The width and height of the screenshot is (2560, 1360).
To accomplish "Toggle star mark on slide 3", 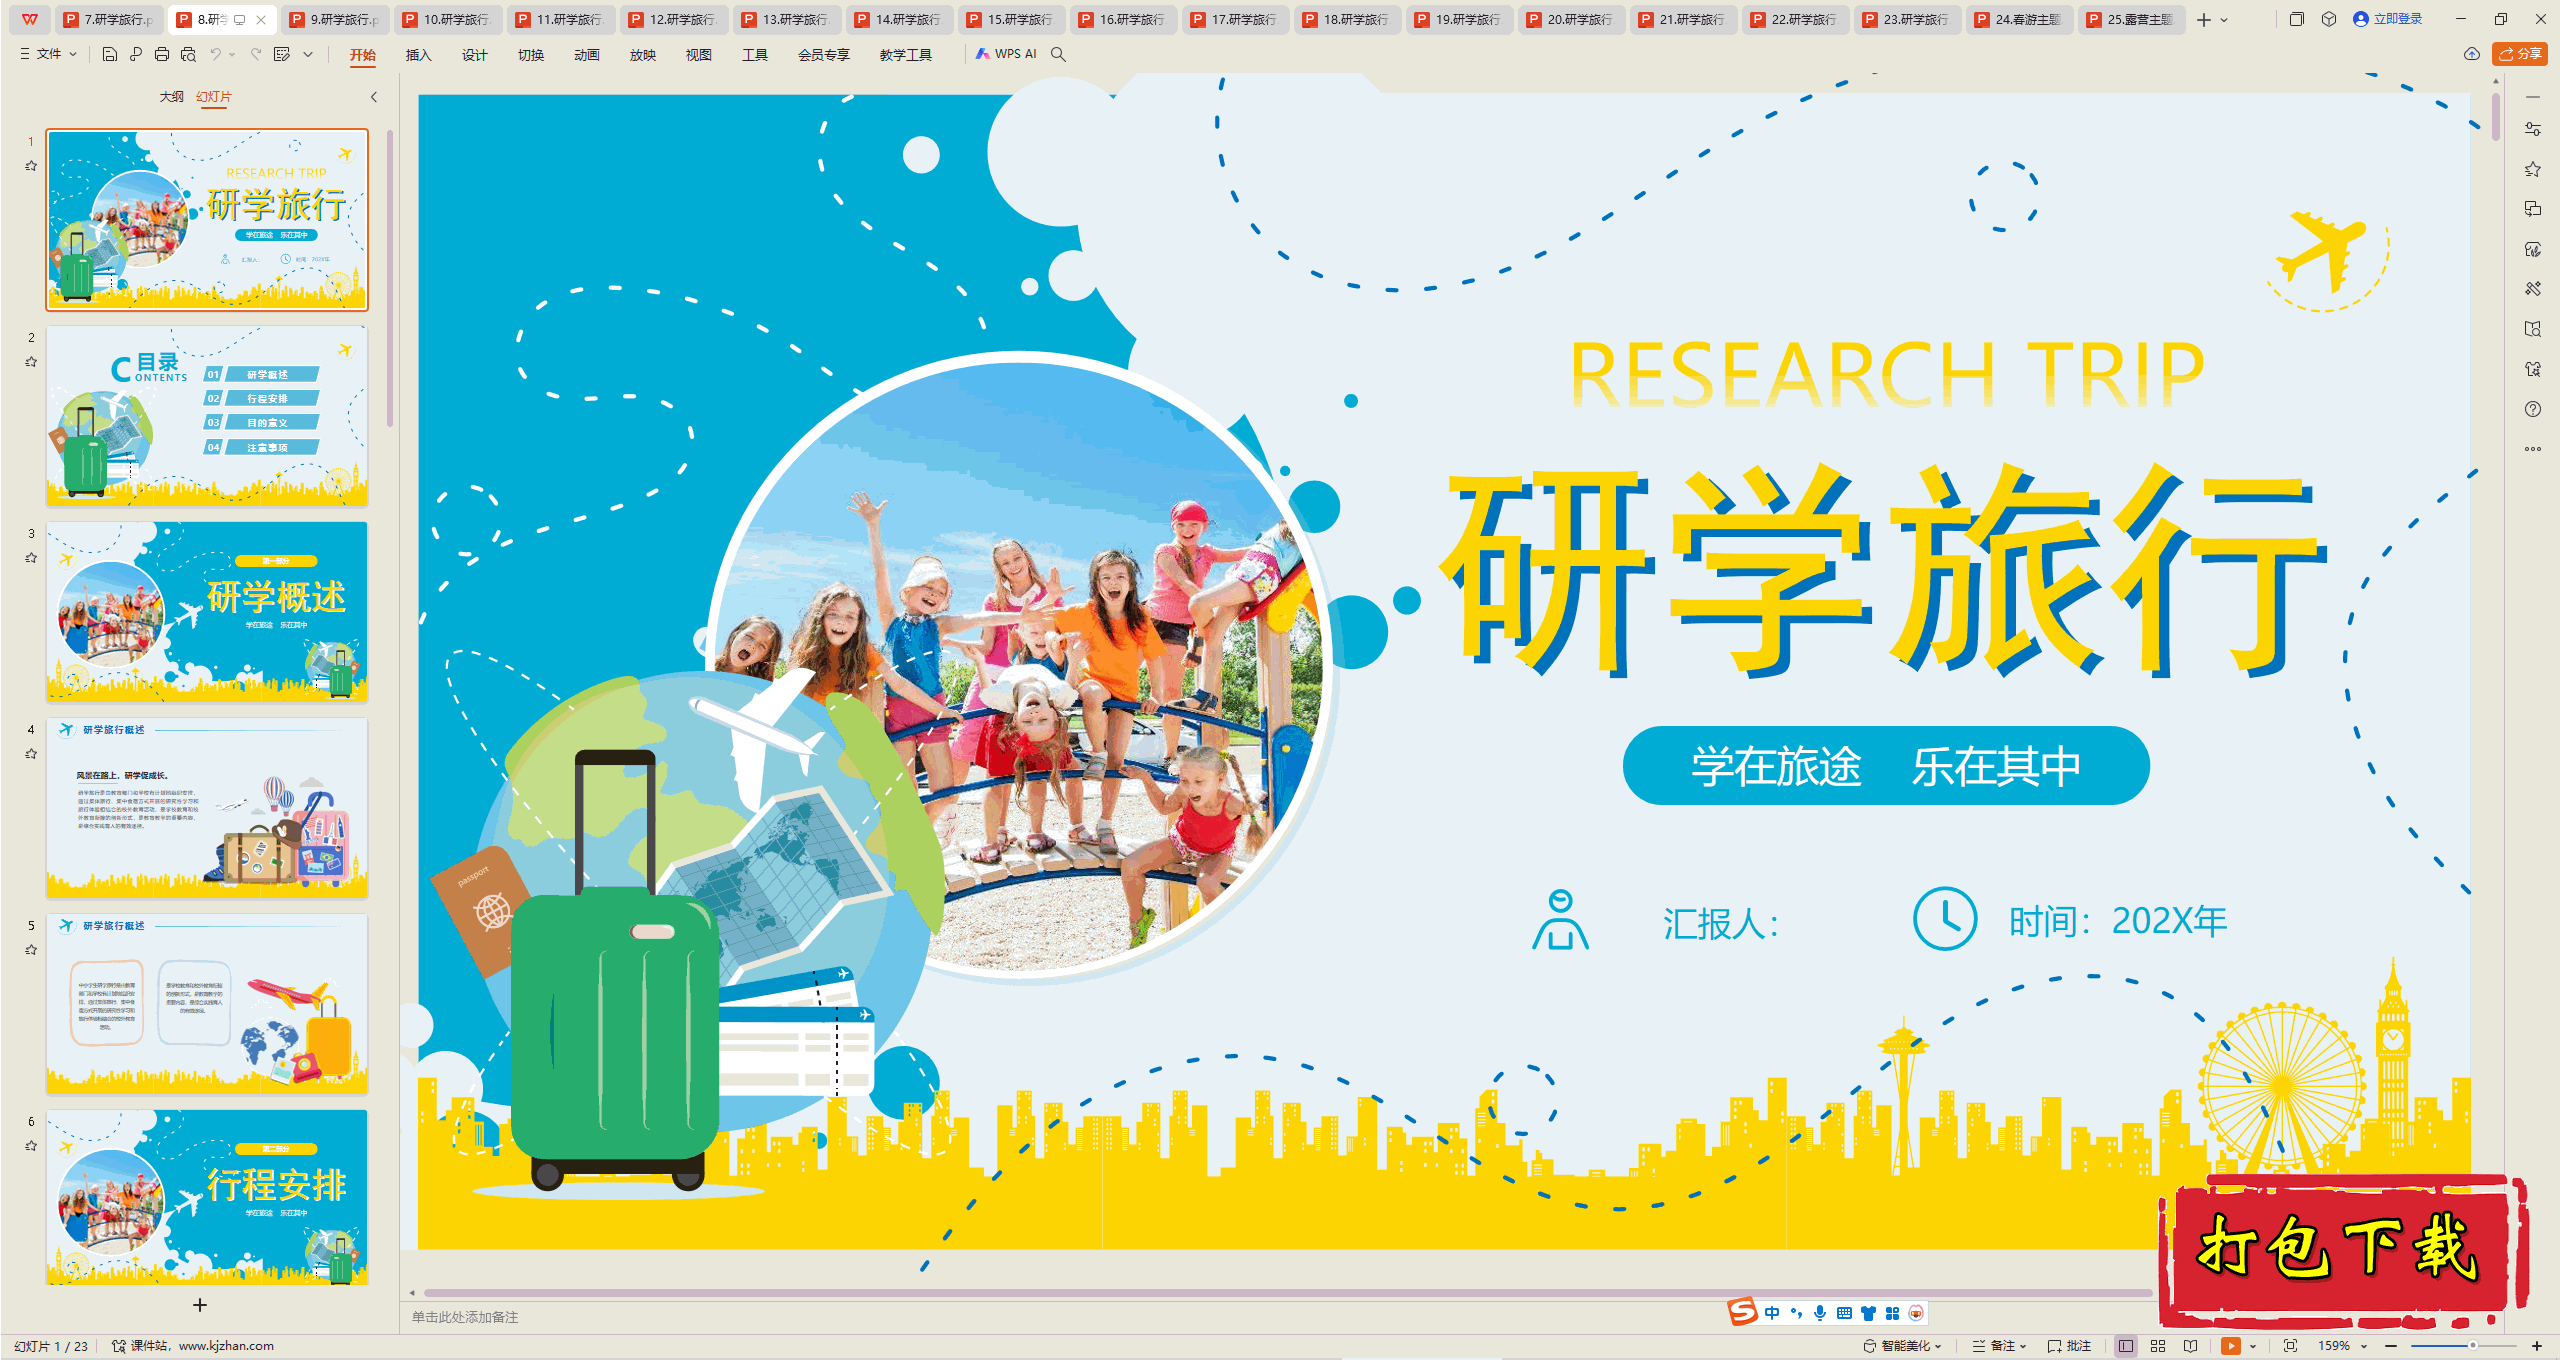I will pos(31,558).
